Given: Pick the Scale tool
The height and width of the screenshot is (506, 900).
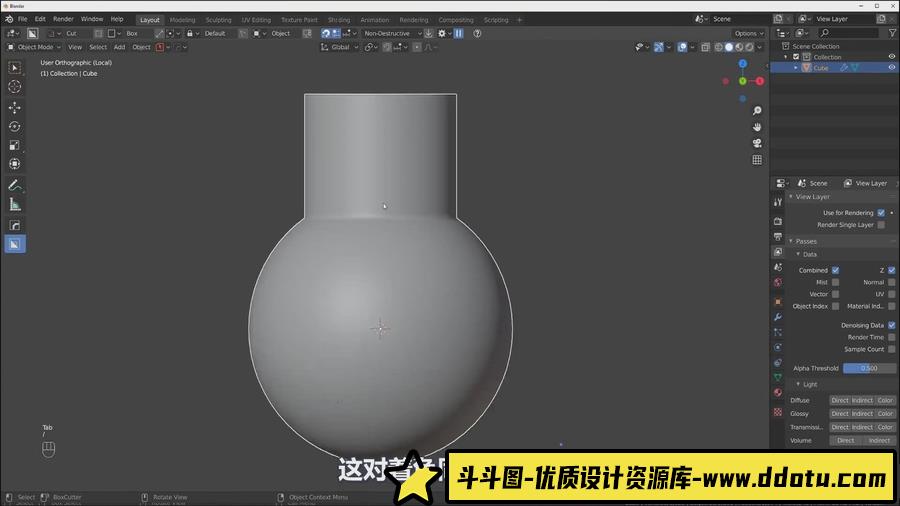Looking at the screenshot, I should (15, 145).
